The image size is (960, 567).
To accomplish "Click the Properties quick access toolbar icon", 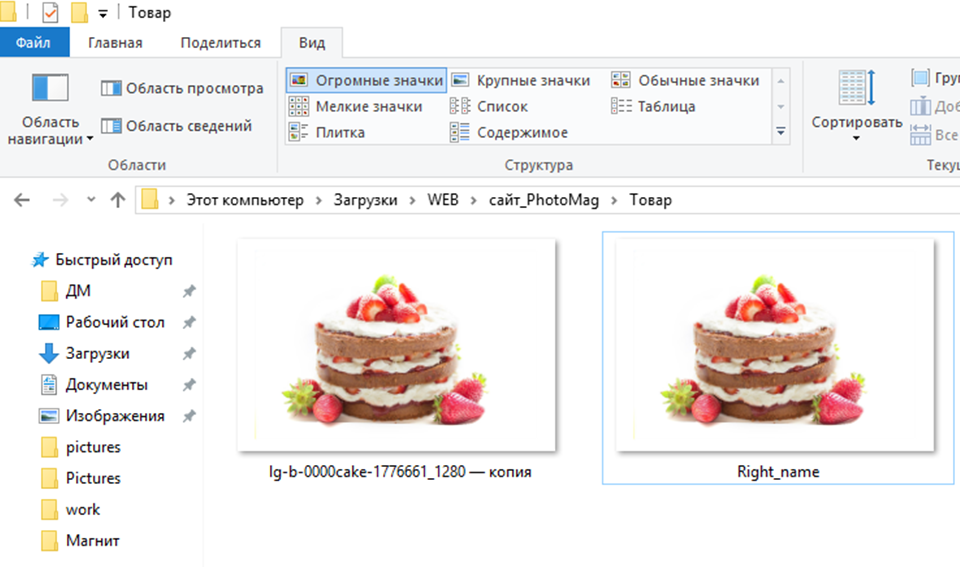I will coord(50,12).
